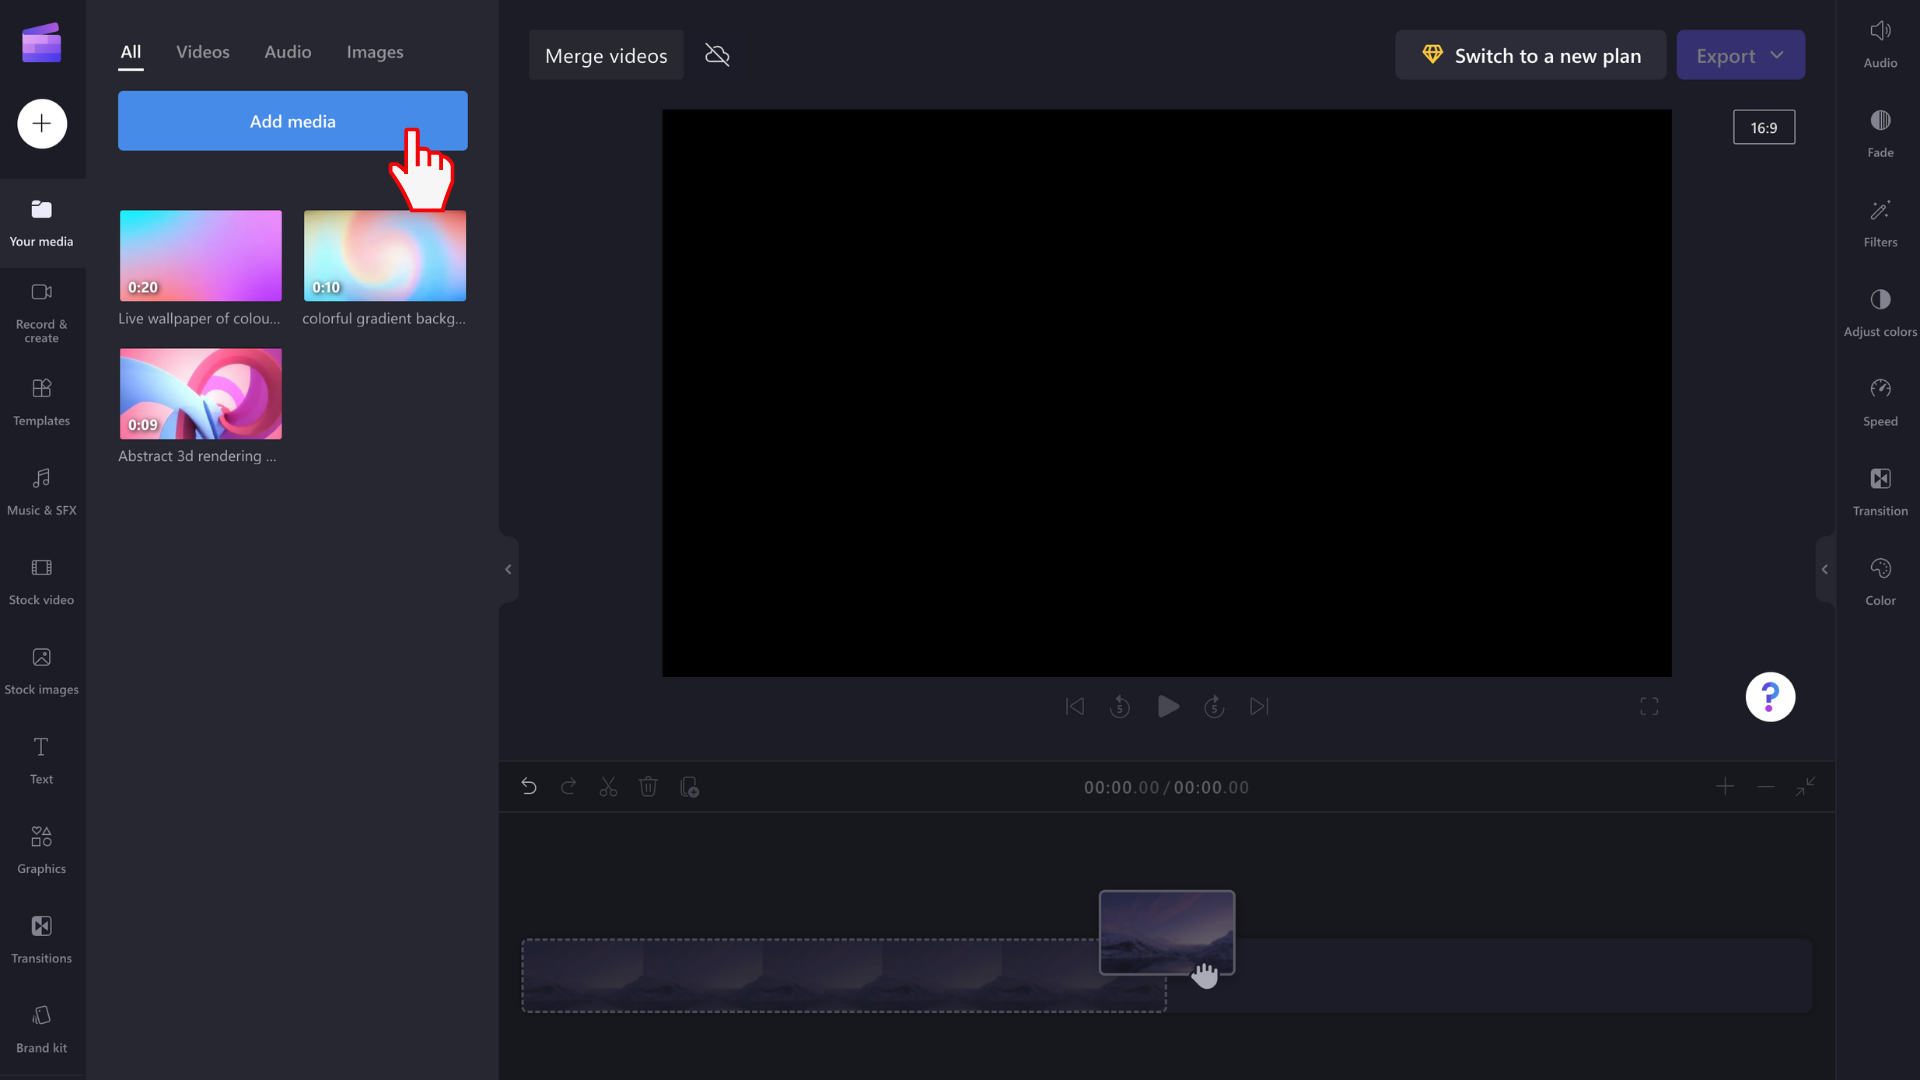Open the Images media tab
1920x1080 pixels.
click(x=375, y=51)
